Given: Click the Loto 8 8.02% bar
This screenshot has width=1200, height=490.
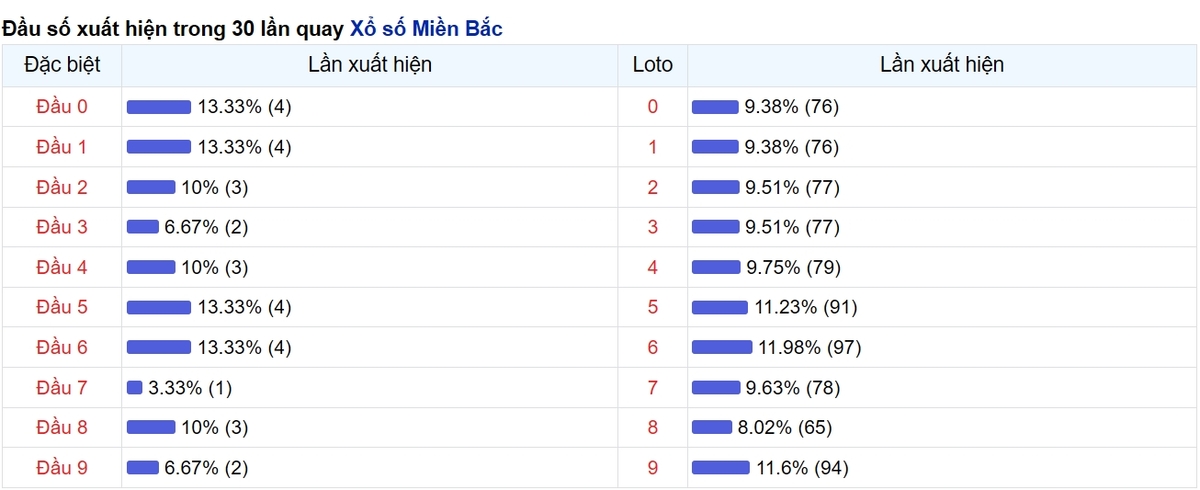Looking at the screenshot, I should (x=712, y=427).
